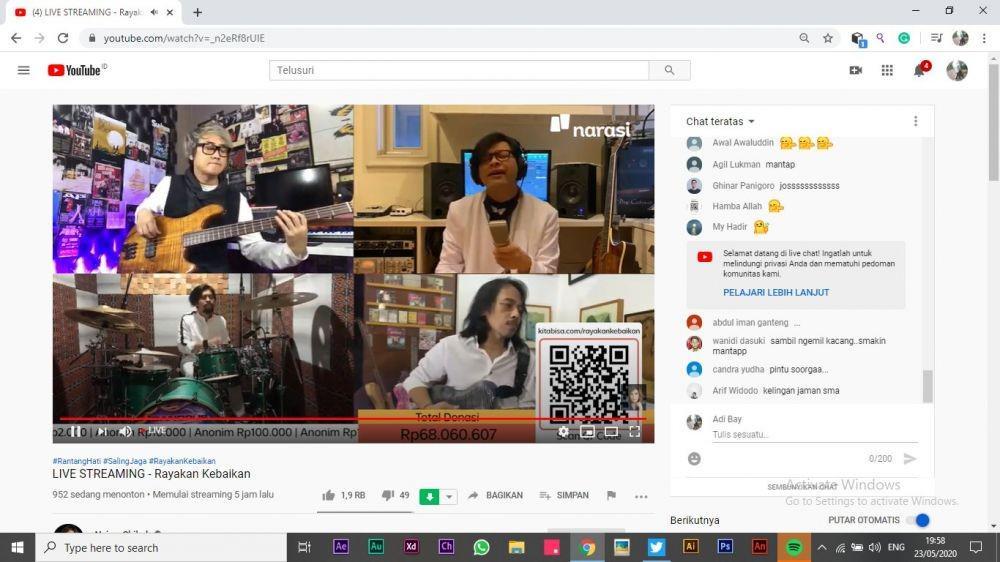Open Photoshop from taskbar
The image size is (1000, 562).
(x=724, y=547)
